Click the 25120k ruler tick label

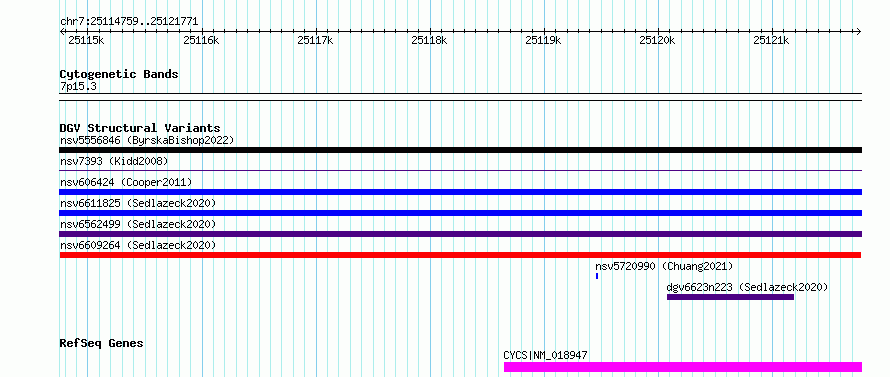click(x=657, y=40)
